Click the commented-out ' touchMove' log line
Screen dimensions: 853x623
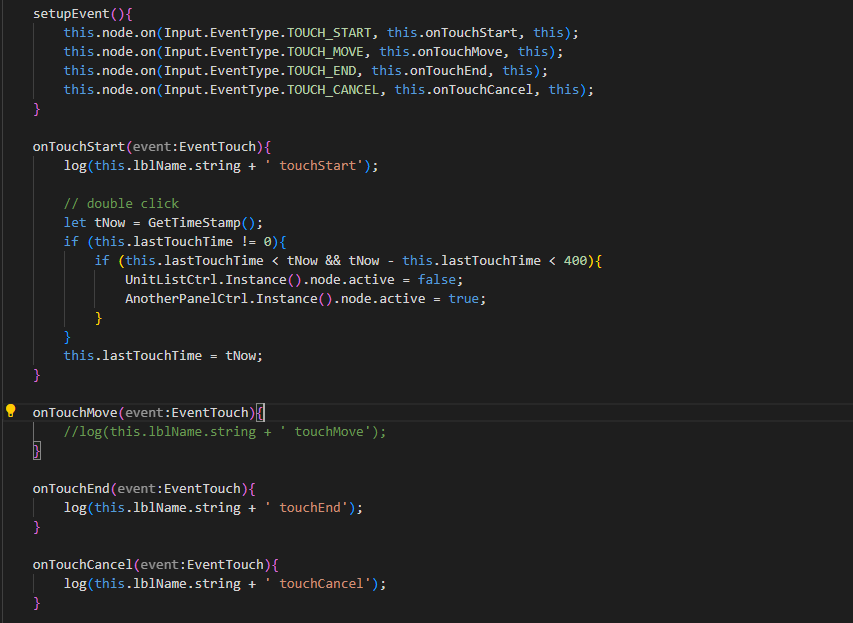(x=225, y=432)
